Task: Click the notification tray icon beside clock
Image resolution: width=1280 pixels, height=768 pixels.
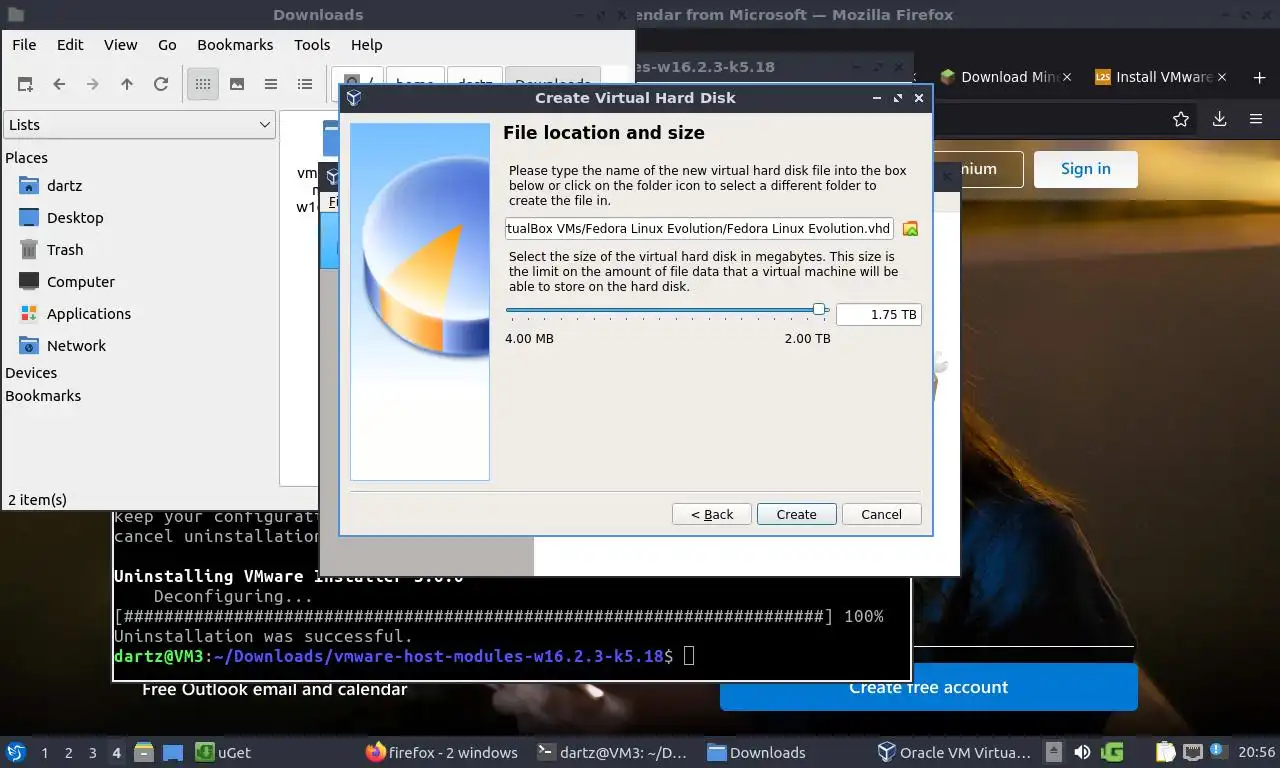Action: [1219, 750]
